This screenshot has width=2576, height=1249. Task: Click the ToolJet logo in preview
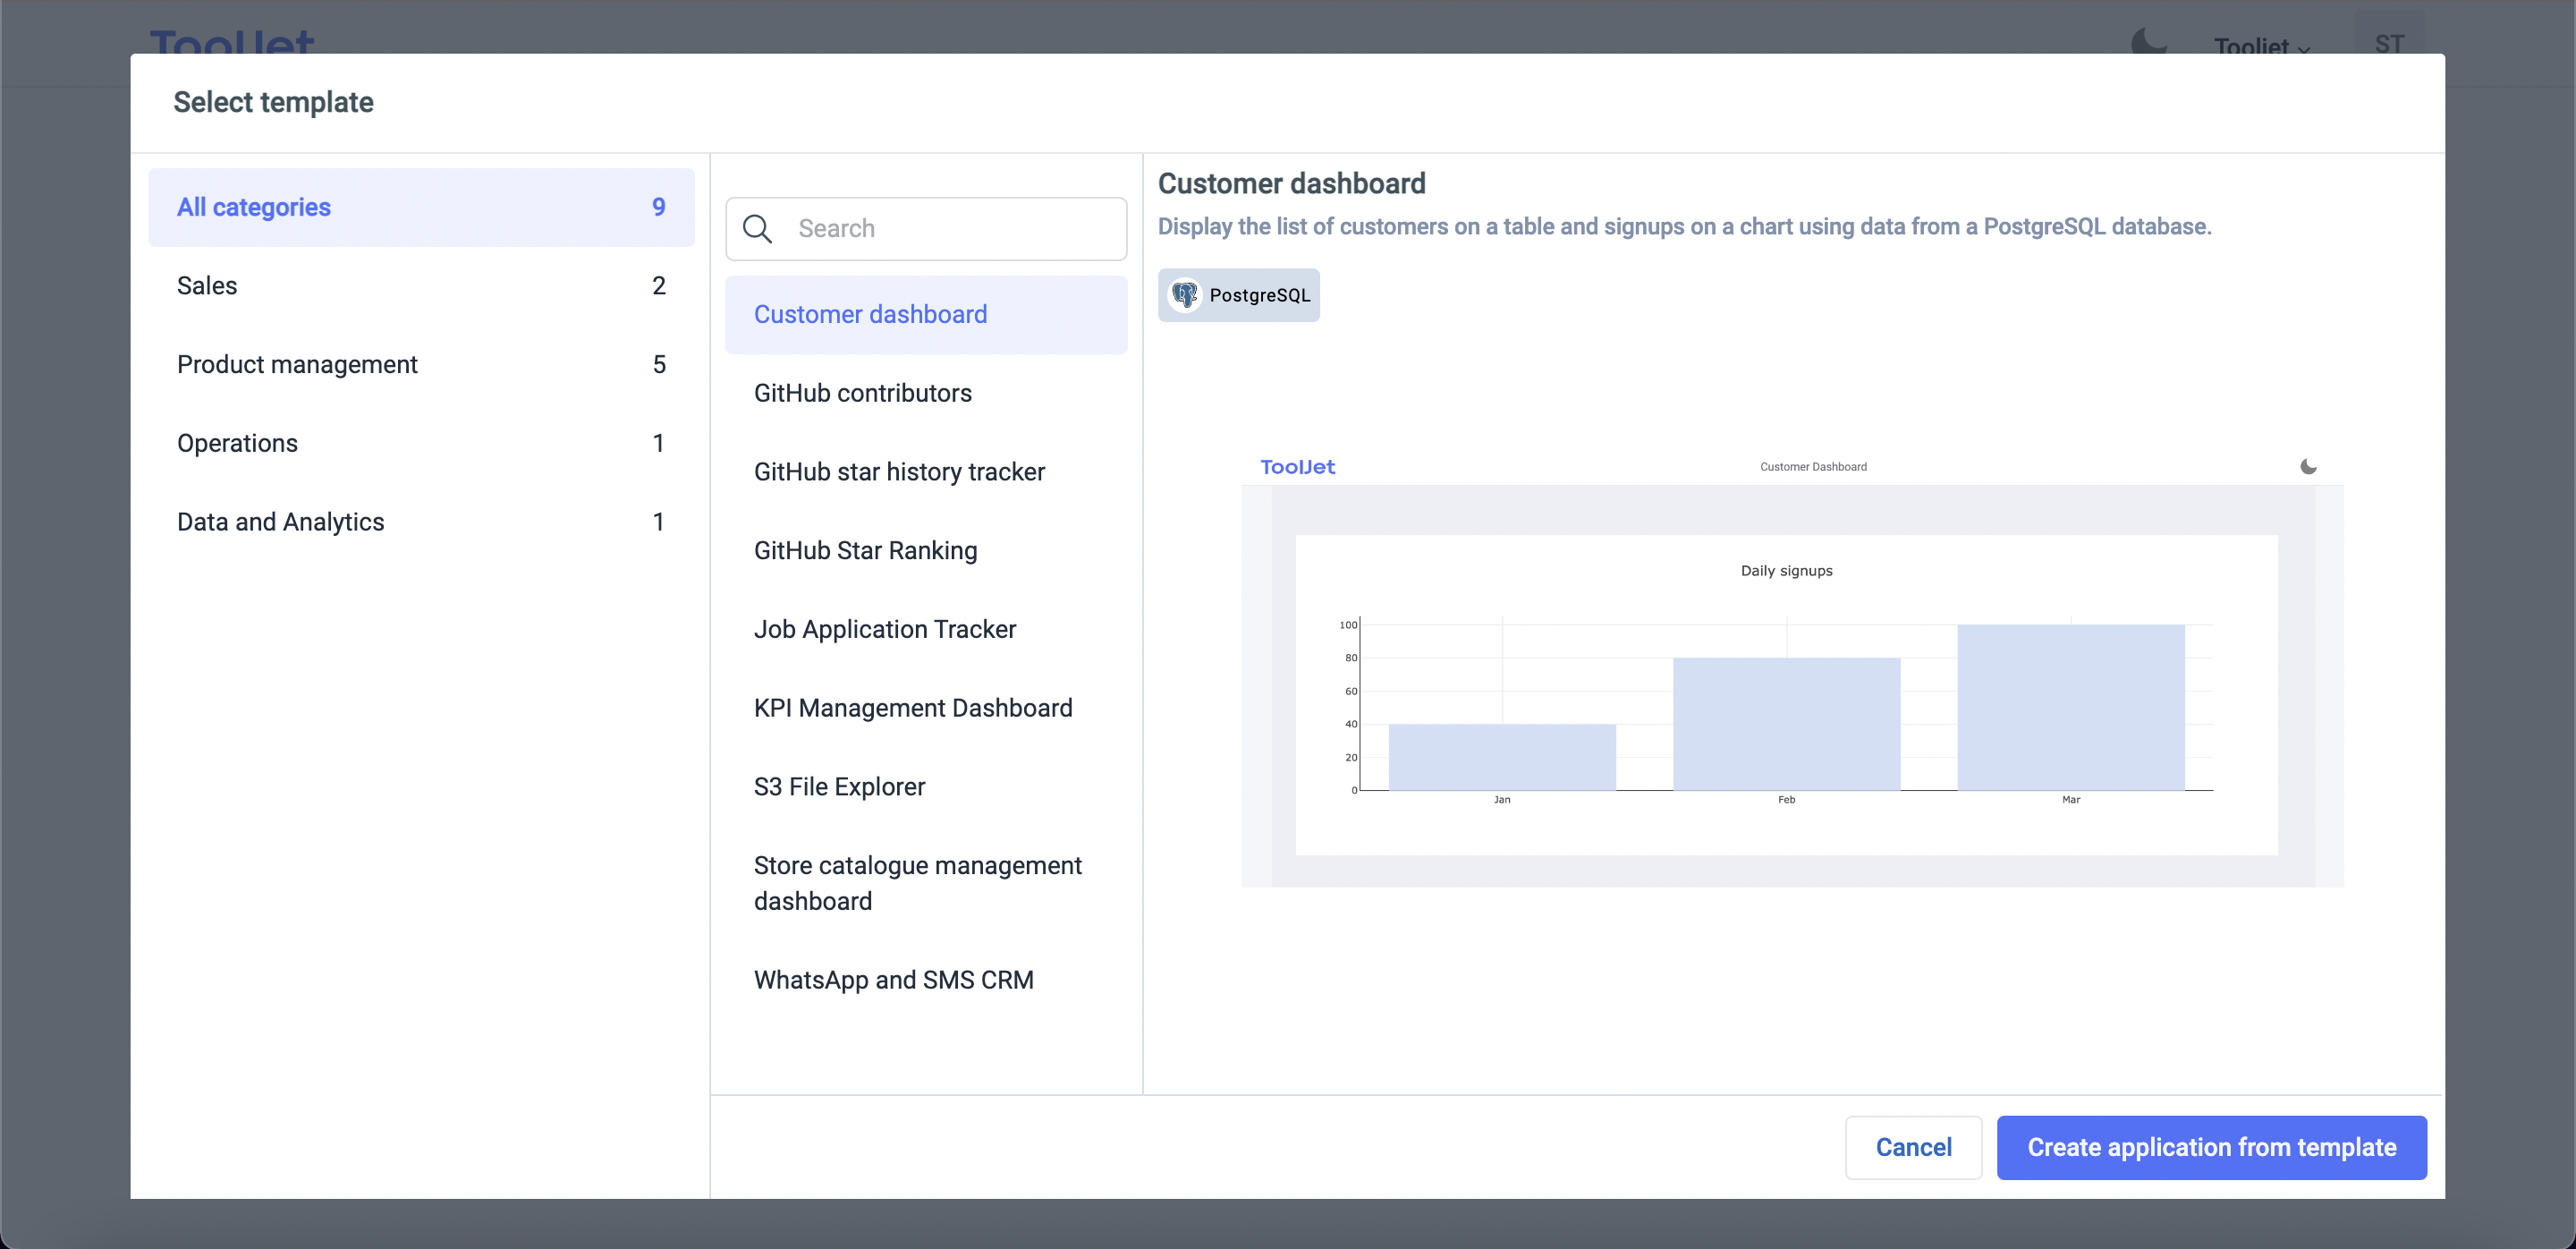point(1297,467)
